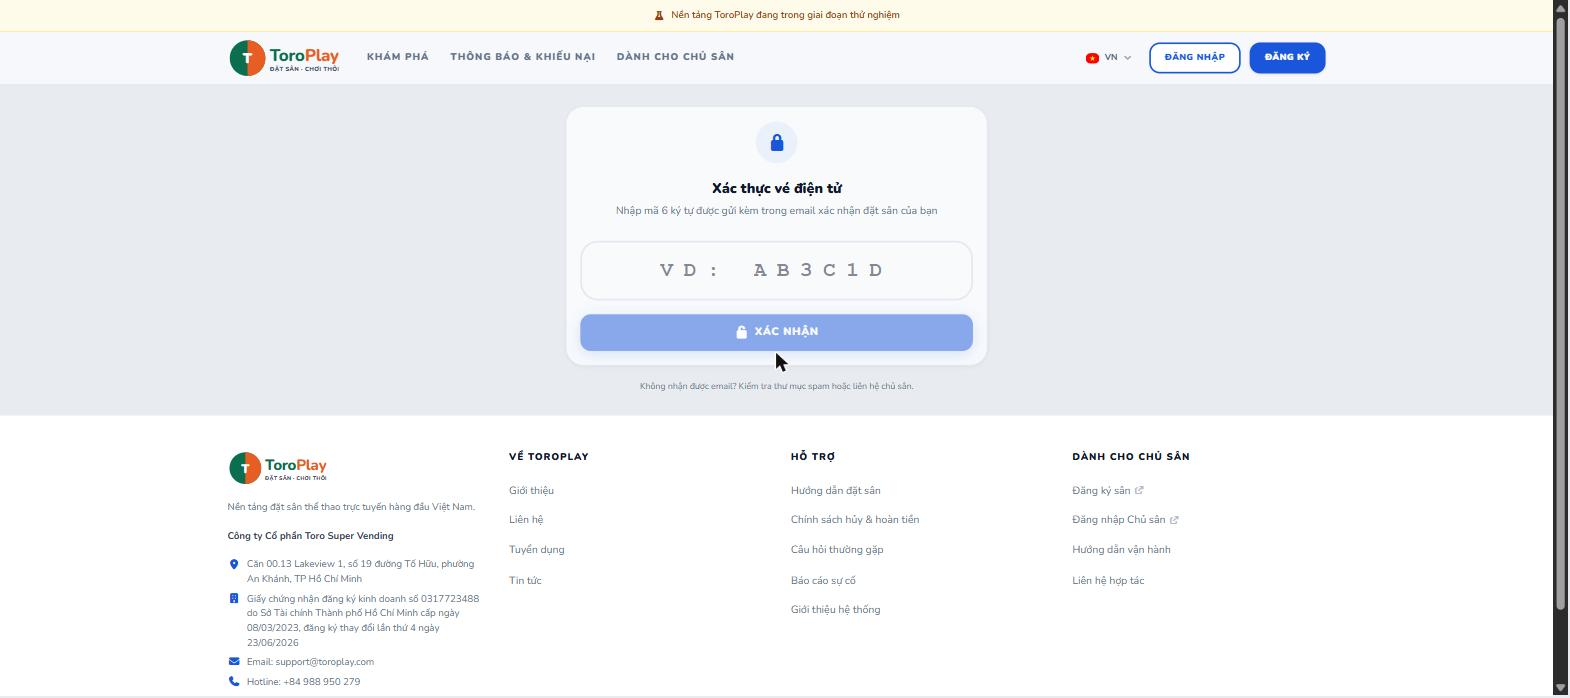Click the Vietnam flag icon
The height and width of the screenshot is (698, 1570).
pyautogui.click(x=1092, y=58)
